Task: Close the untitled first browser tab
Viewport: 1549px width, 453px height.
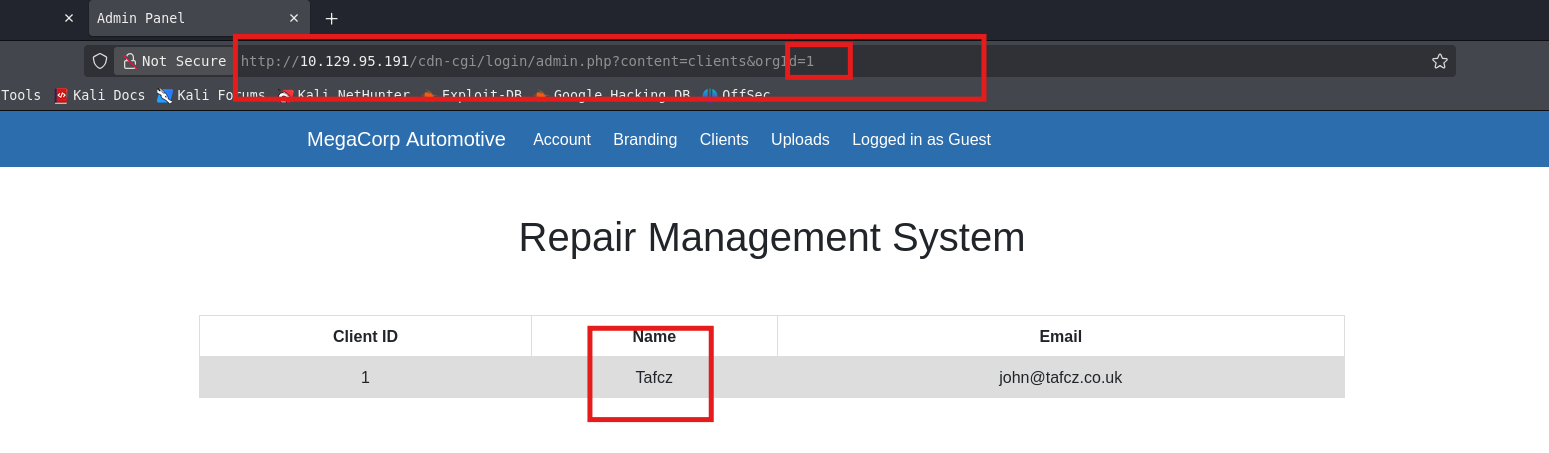Action: pos(69,18)
